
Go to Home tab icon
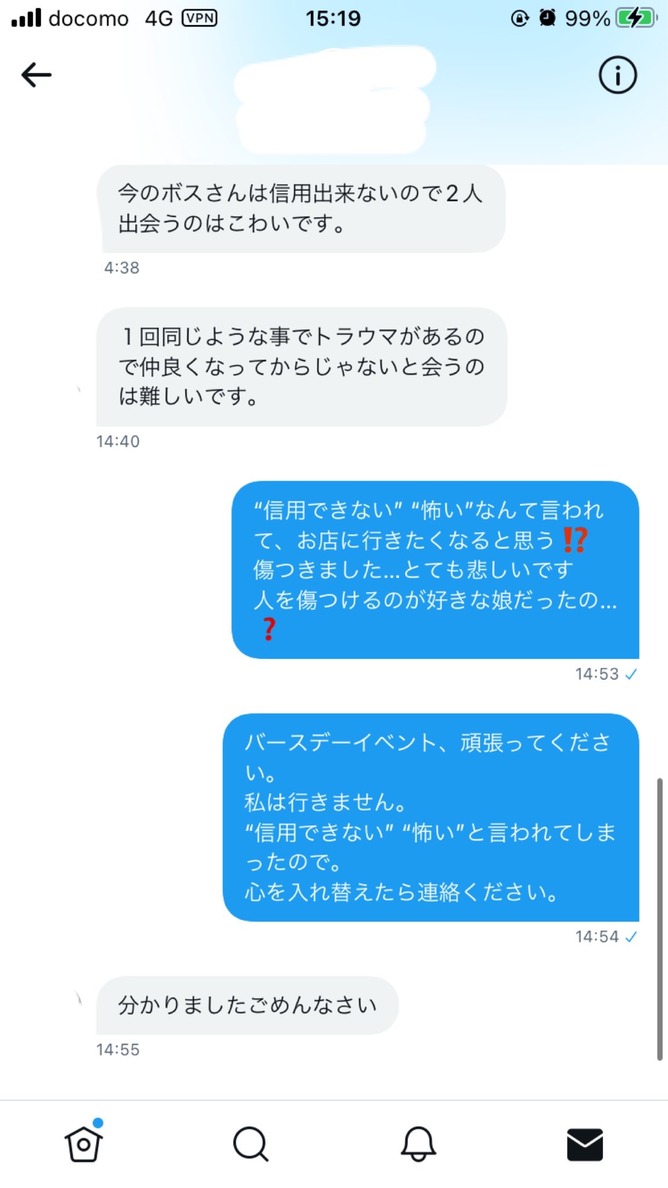click(x=84, y=1143)
